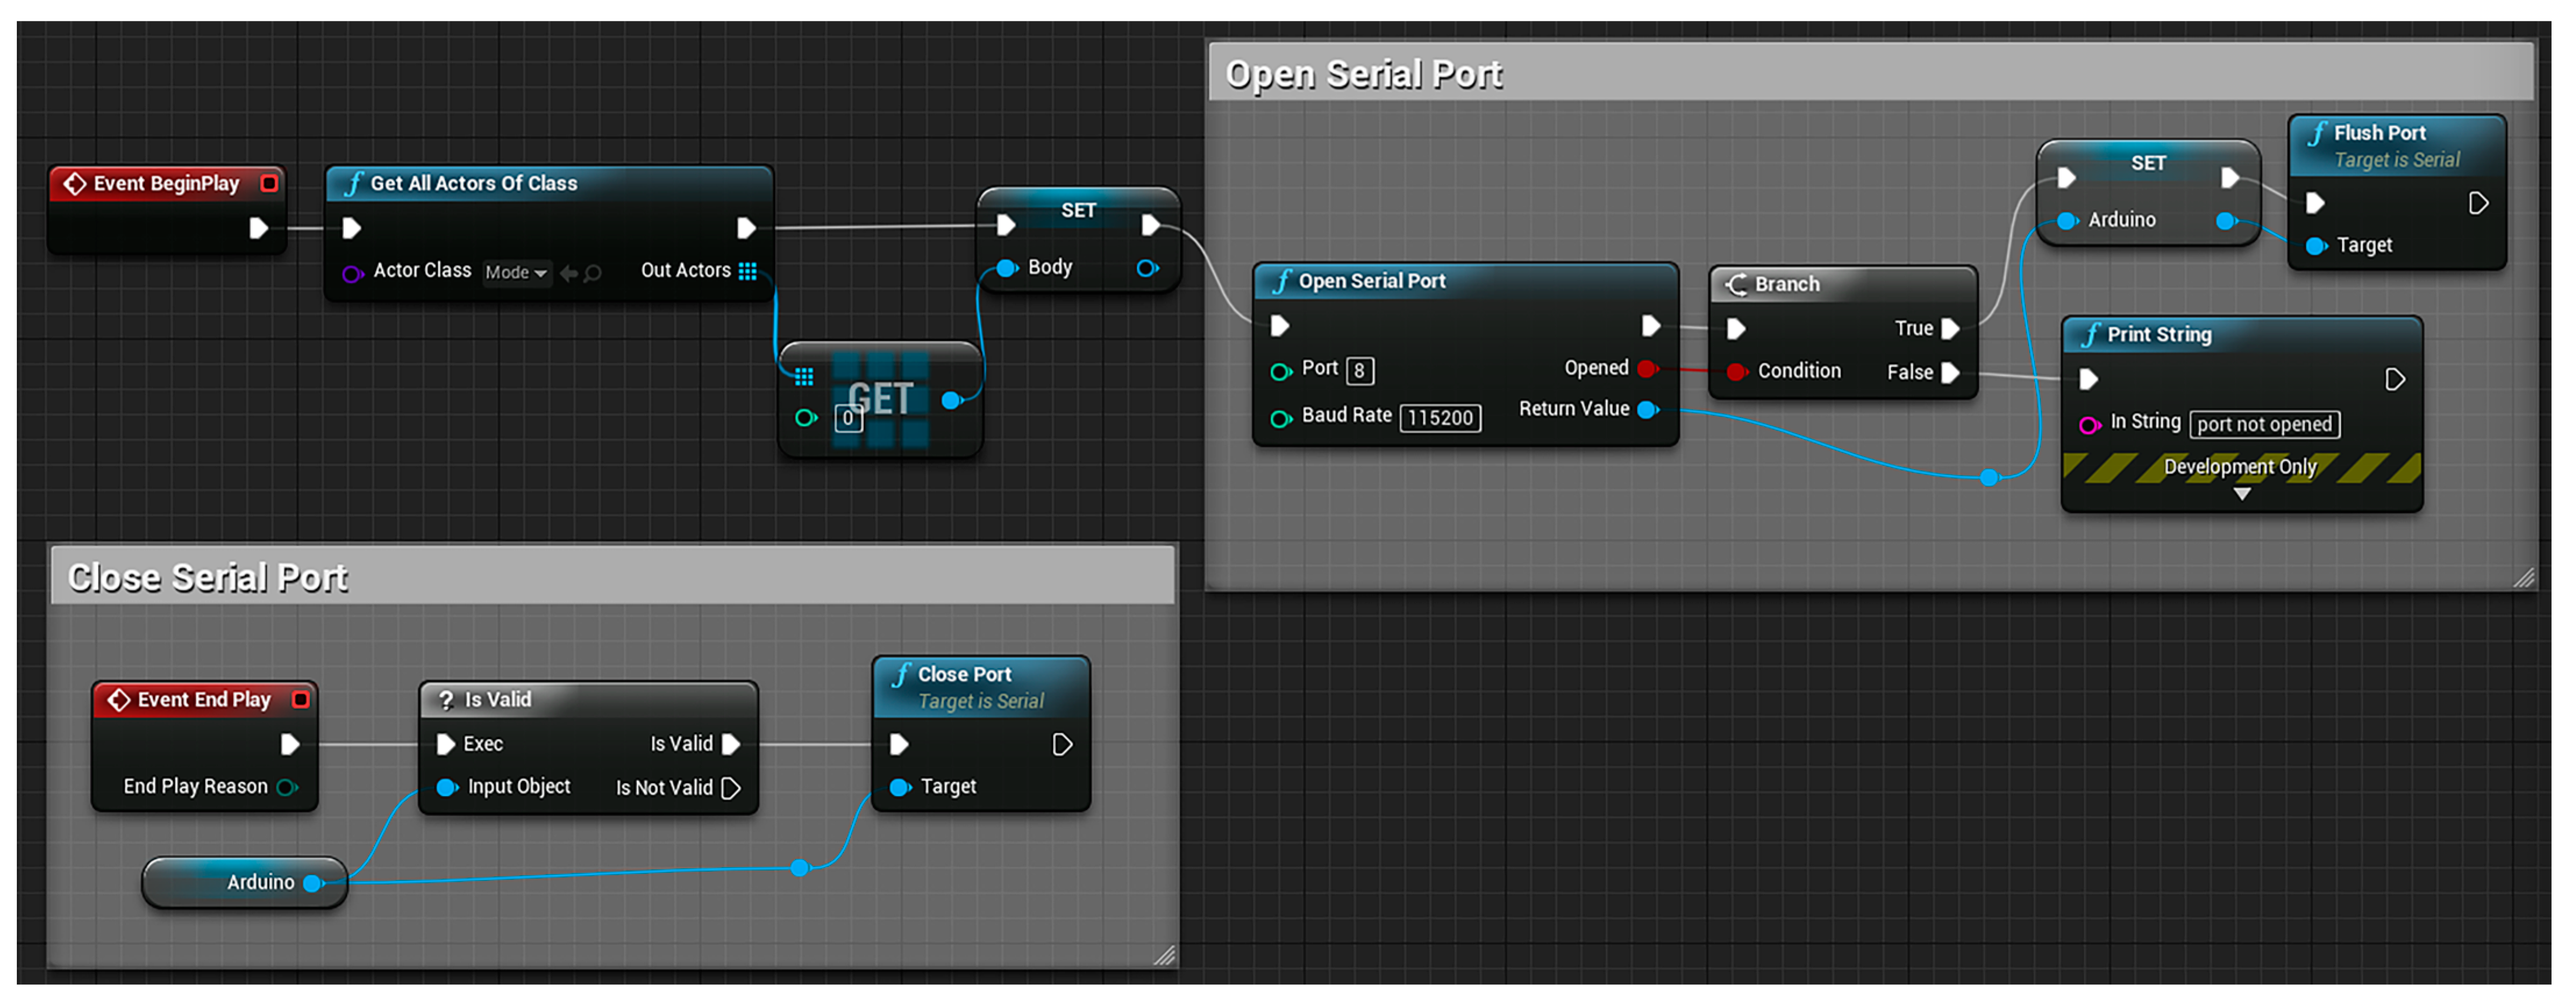Click the Out Actors array pin icon
The width and height of the screenshot is (2576, 1006).
click(x=747, y=271)
